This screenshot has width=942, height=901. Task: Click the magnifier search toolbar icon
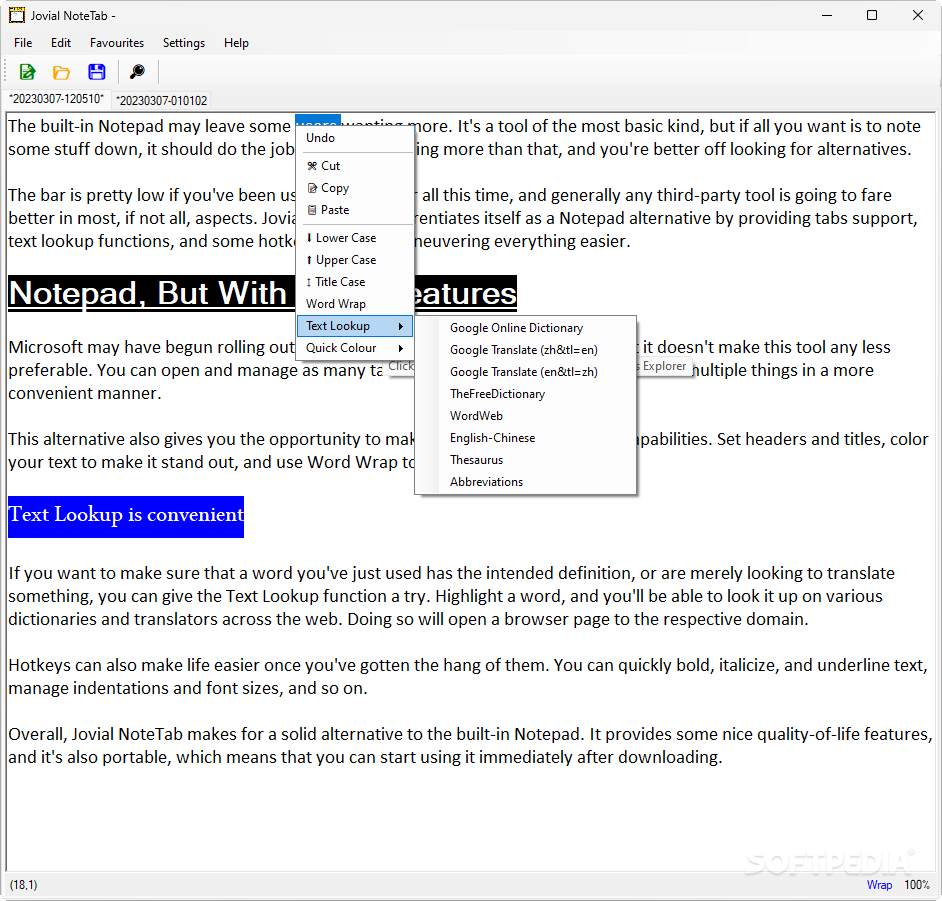(x=138, y=72)
